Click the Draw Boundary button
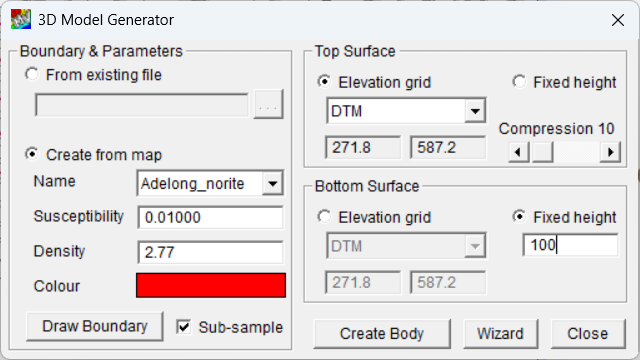Viewport: 640px width, 360px height. (95, 327)
